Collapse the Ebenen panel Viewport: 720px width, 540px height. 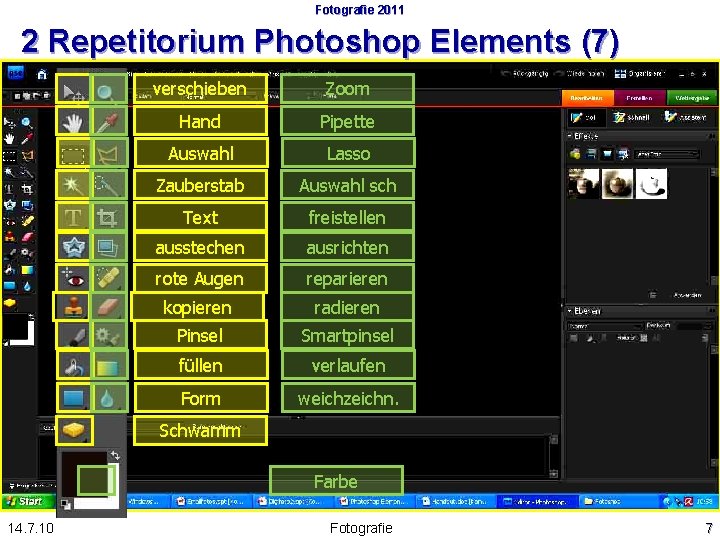569,311
